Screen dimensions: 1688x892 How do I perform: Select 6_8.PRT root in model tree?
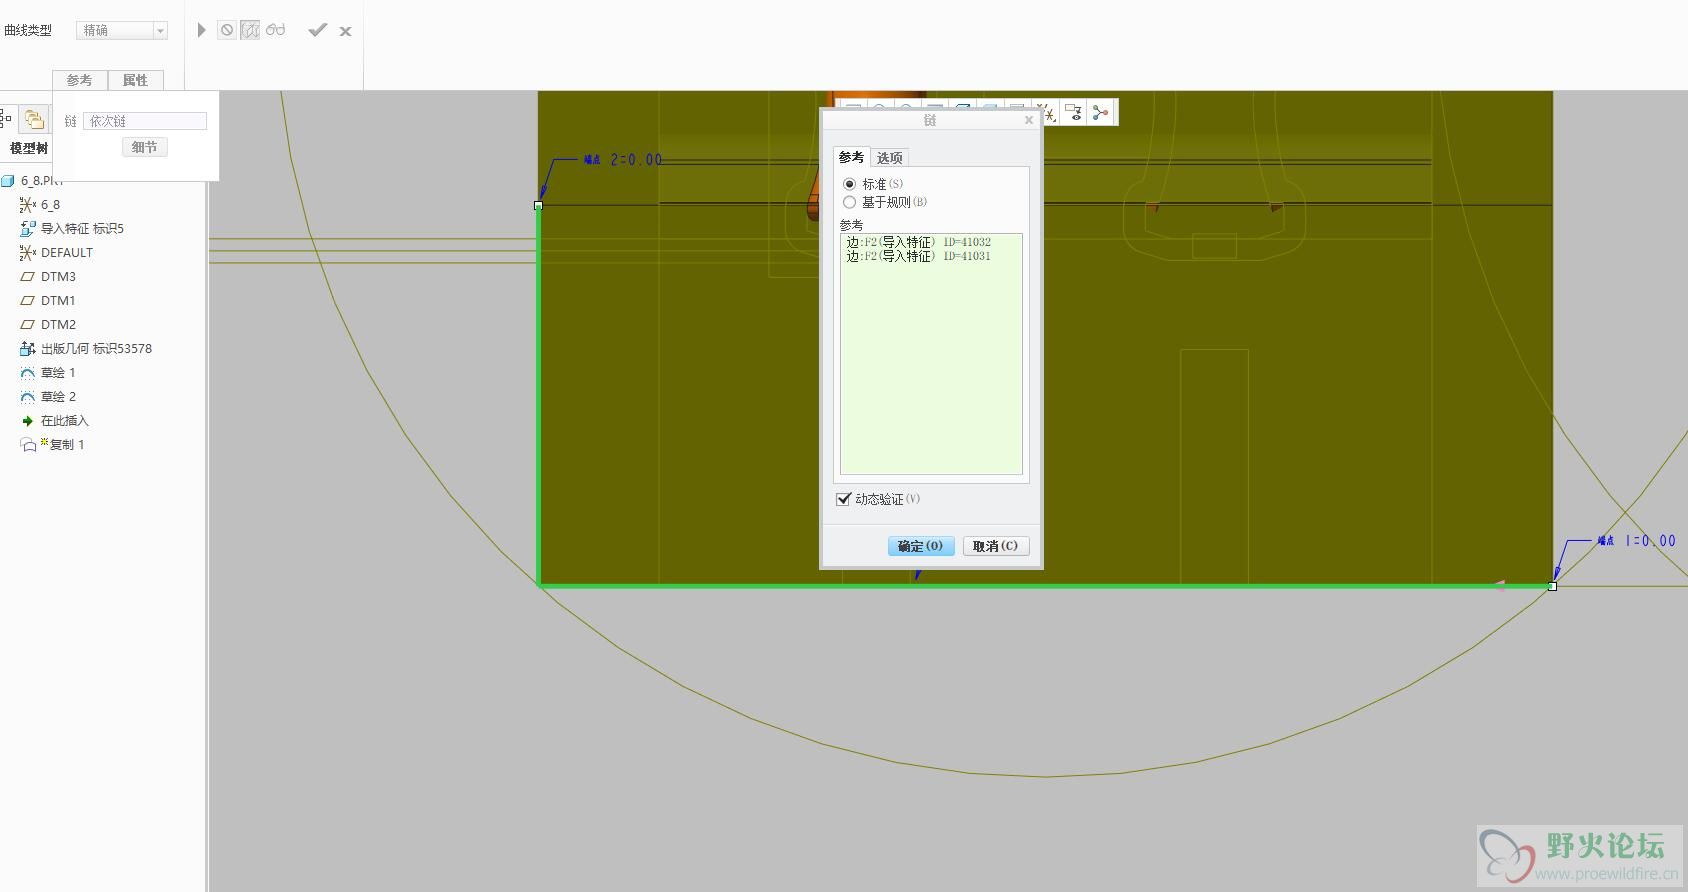point(34,181)
